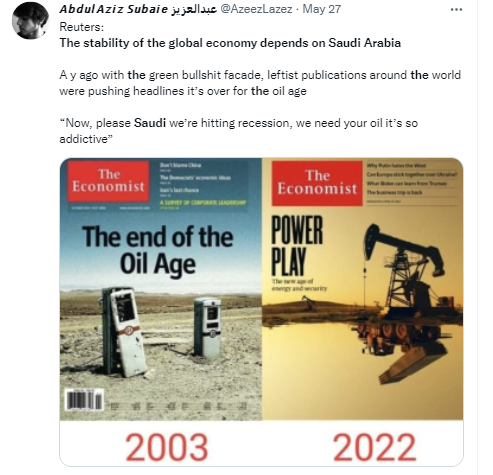Click the 2003 Economist cover image
This screenshot has height=475, width=493.
[161, 289]
